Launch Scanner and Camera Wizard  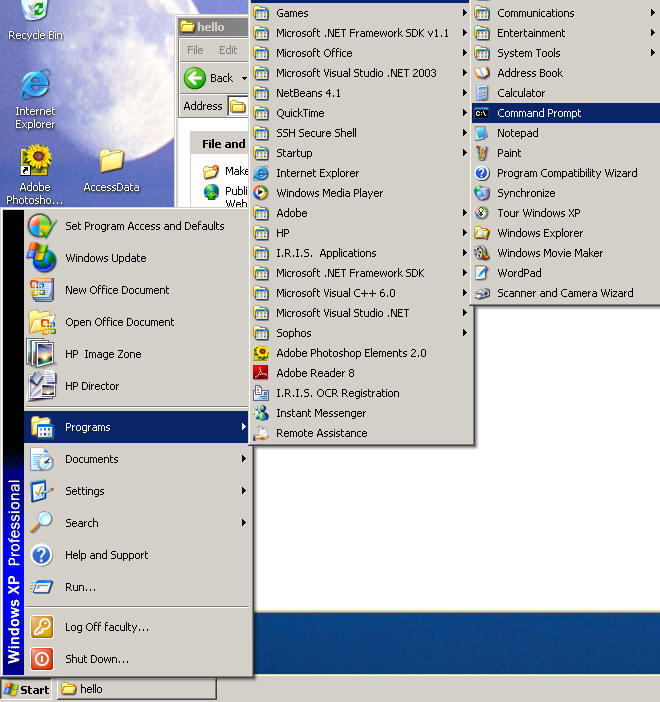(566, 293)
